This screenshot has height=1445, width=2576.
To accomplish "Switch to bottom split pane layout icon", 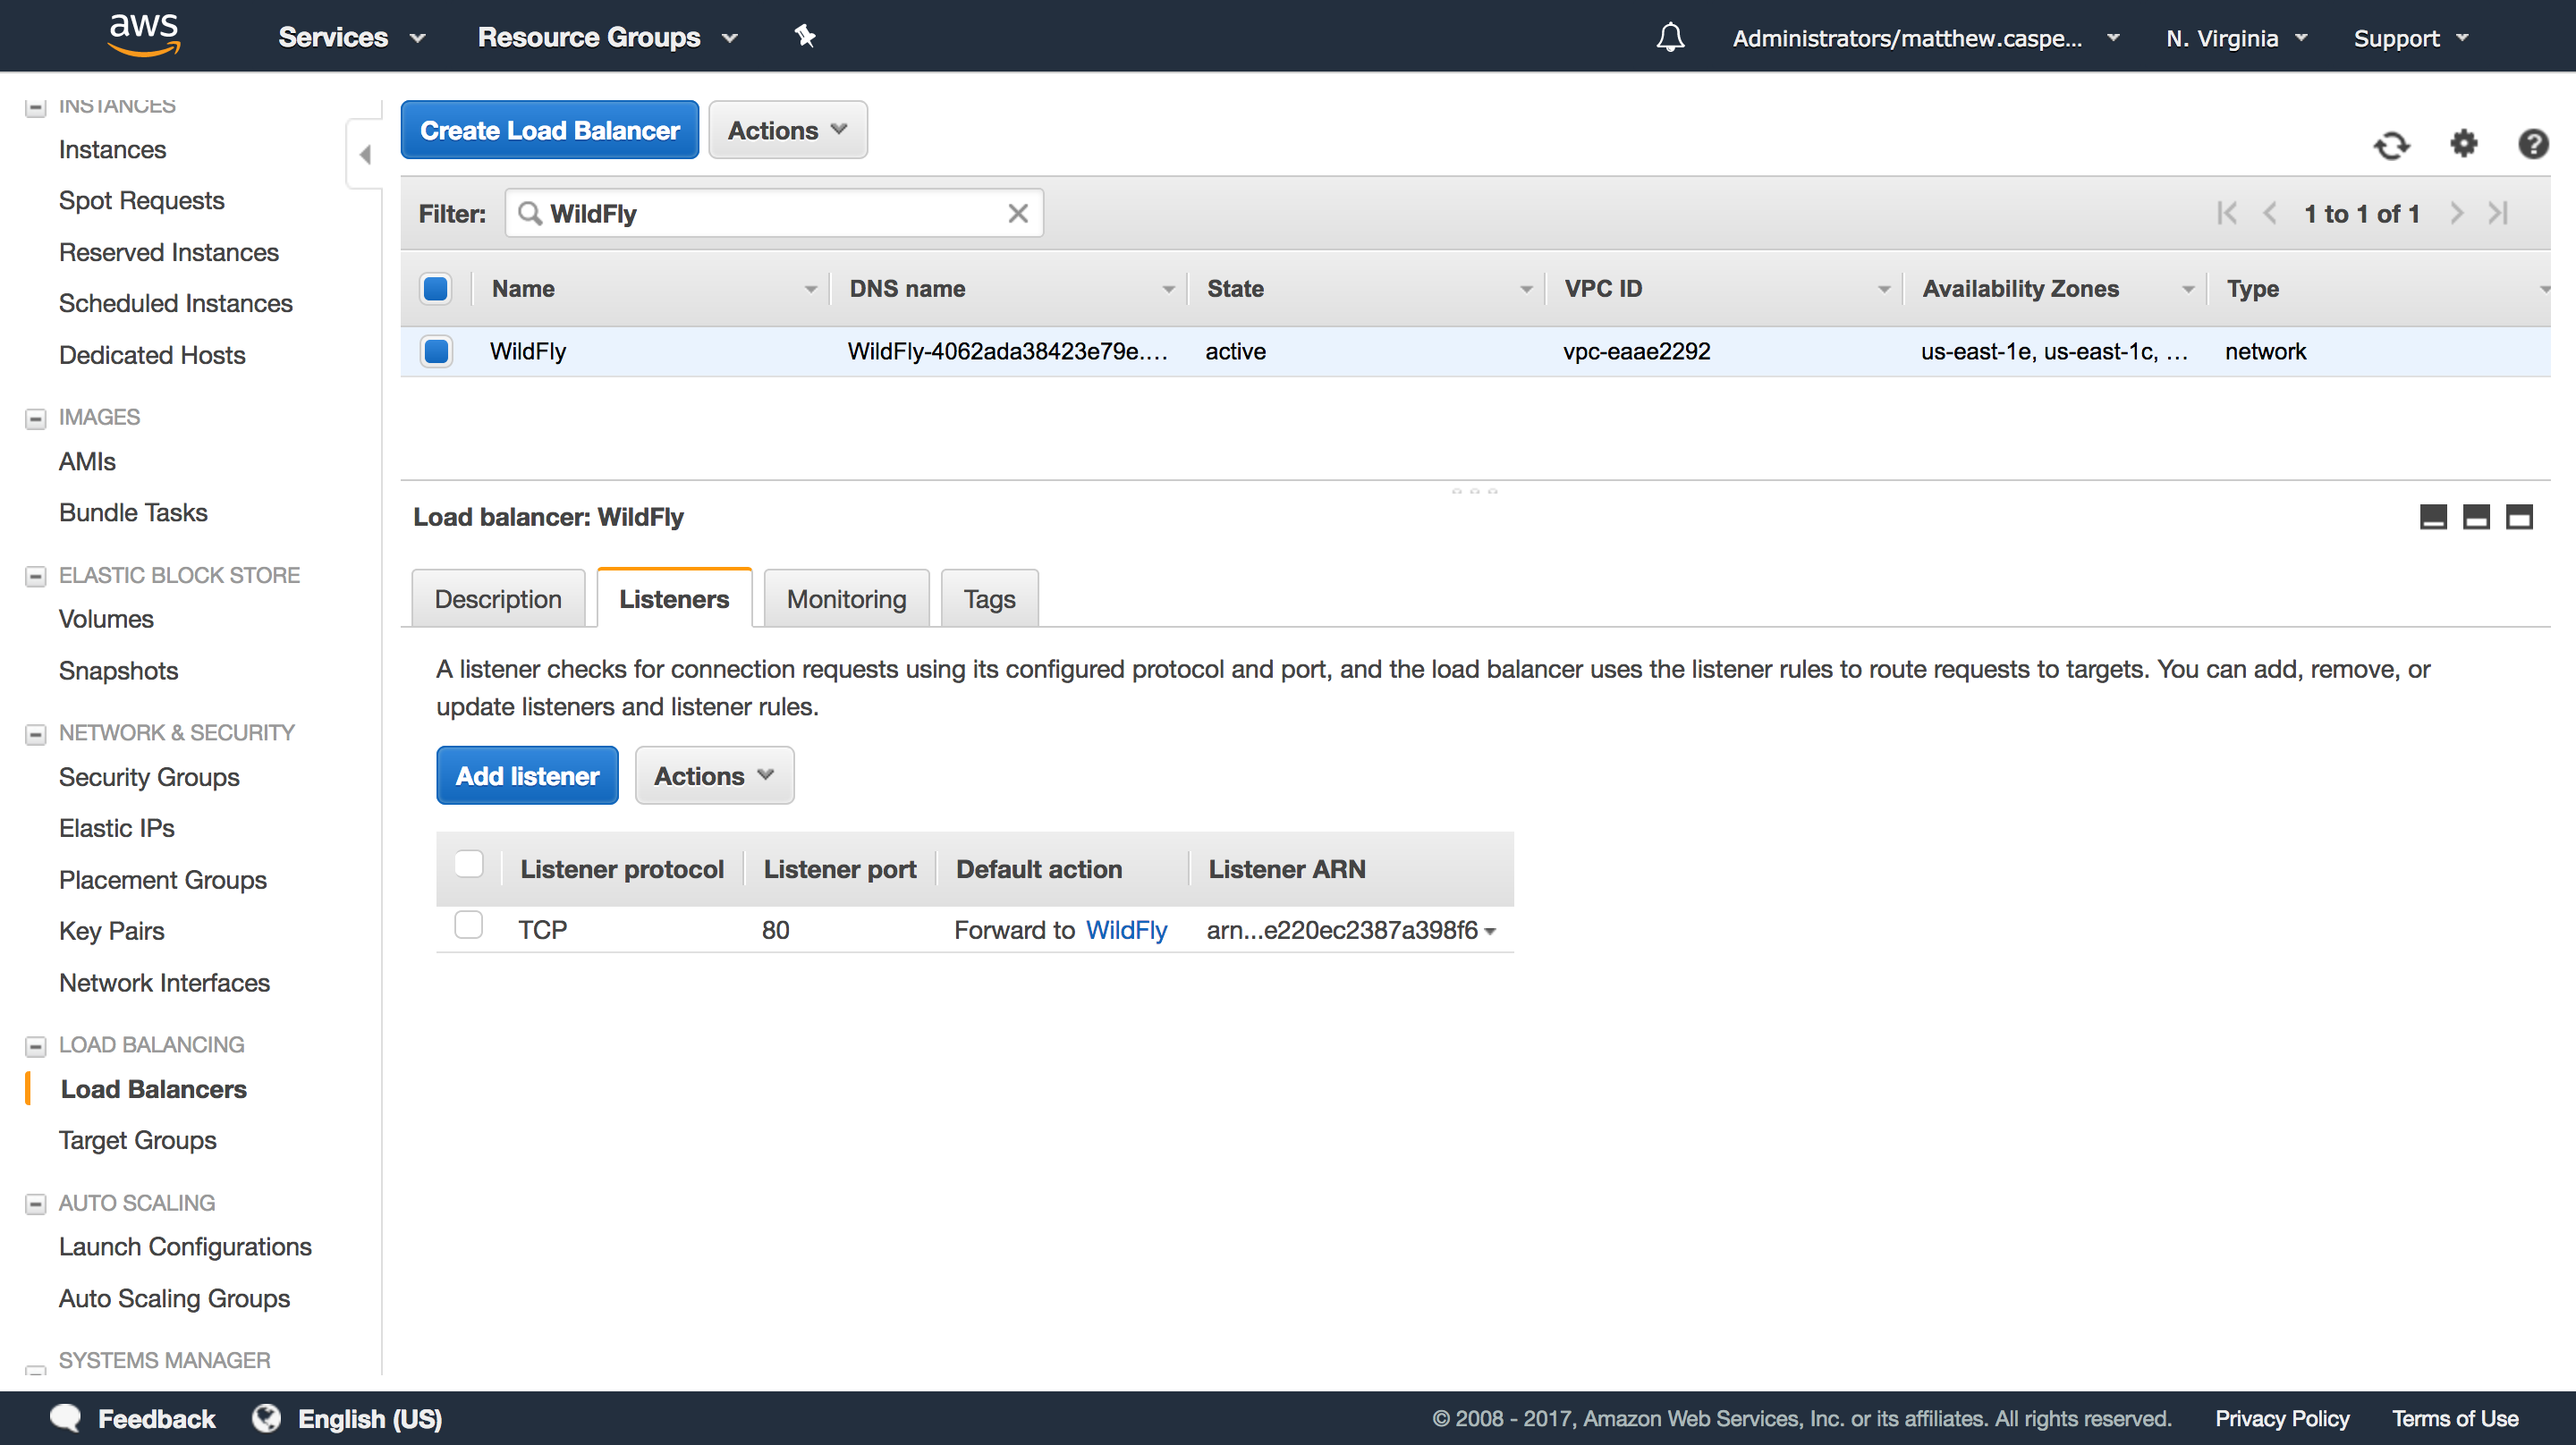I will pyautogui.click(x=2518, y=517).
